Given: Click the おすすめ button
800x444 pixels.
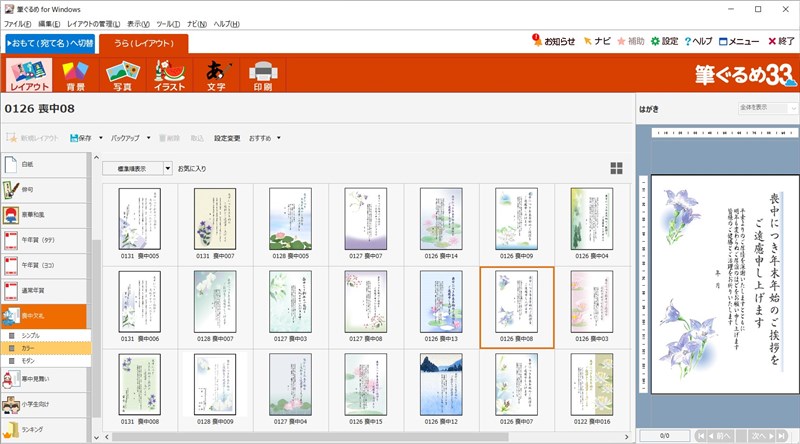Looking at the screenshot, I should pos(260,138).
